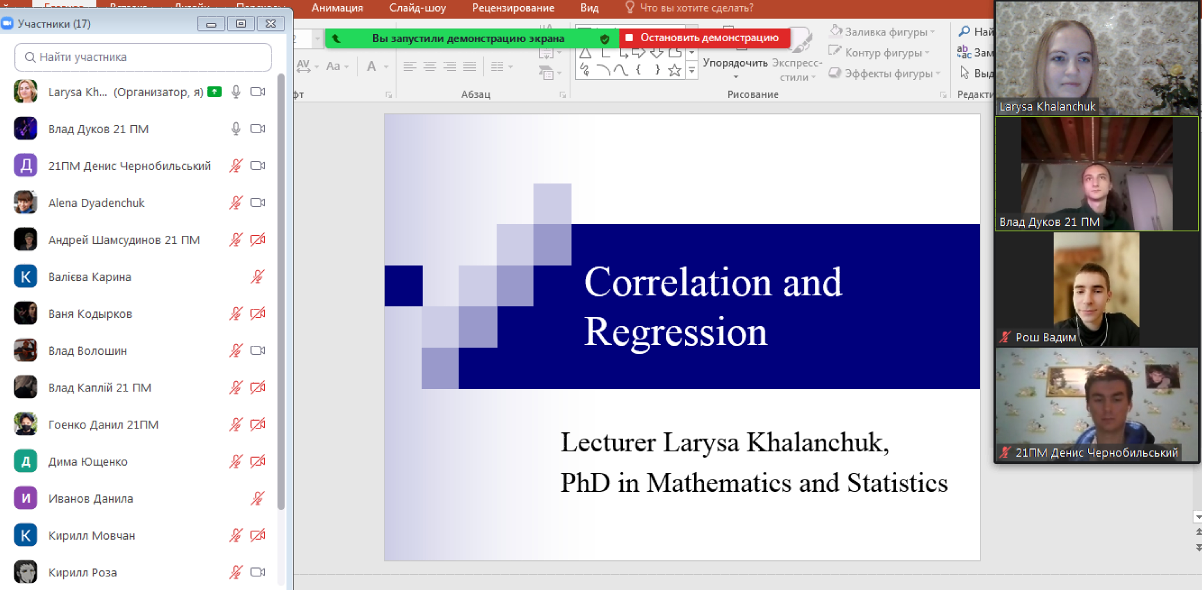Click the 'Вы запустили демонстрацию экрана' label
1202x590 pixels.
pos(468,38)
